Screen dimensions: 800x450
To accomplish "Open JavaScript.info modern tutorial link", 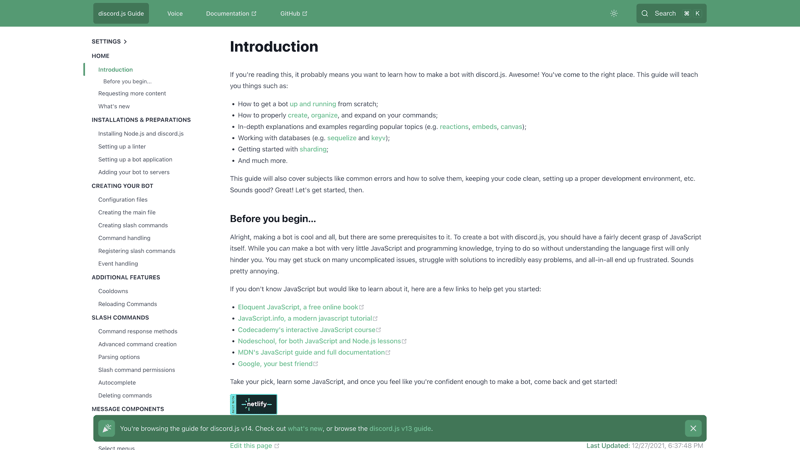I will point(305,318).
